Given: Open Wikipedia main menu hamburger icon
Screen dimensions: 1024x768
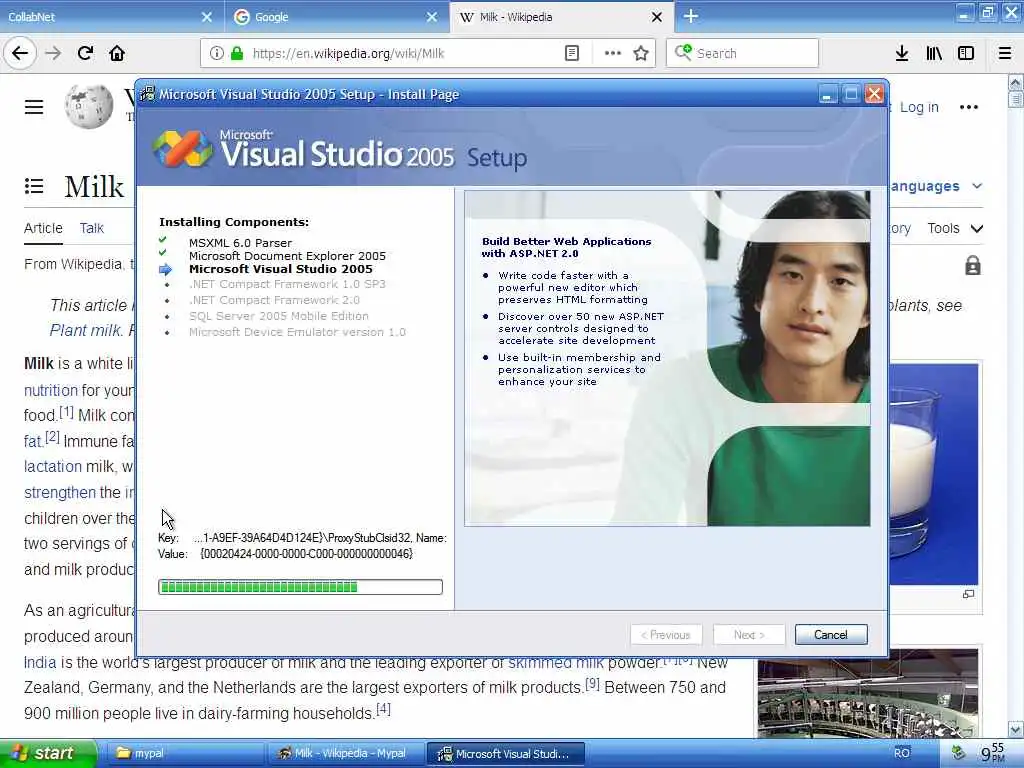Looking at the screenshot, I should [34, 106].
